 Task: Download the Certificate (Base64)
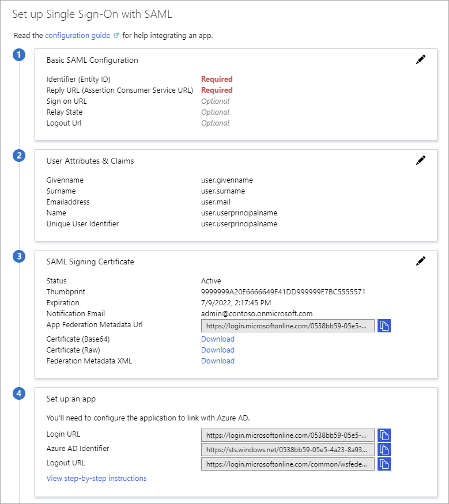click(x=218, y=339)
